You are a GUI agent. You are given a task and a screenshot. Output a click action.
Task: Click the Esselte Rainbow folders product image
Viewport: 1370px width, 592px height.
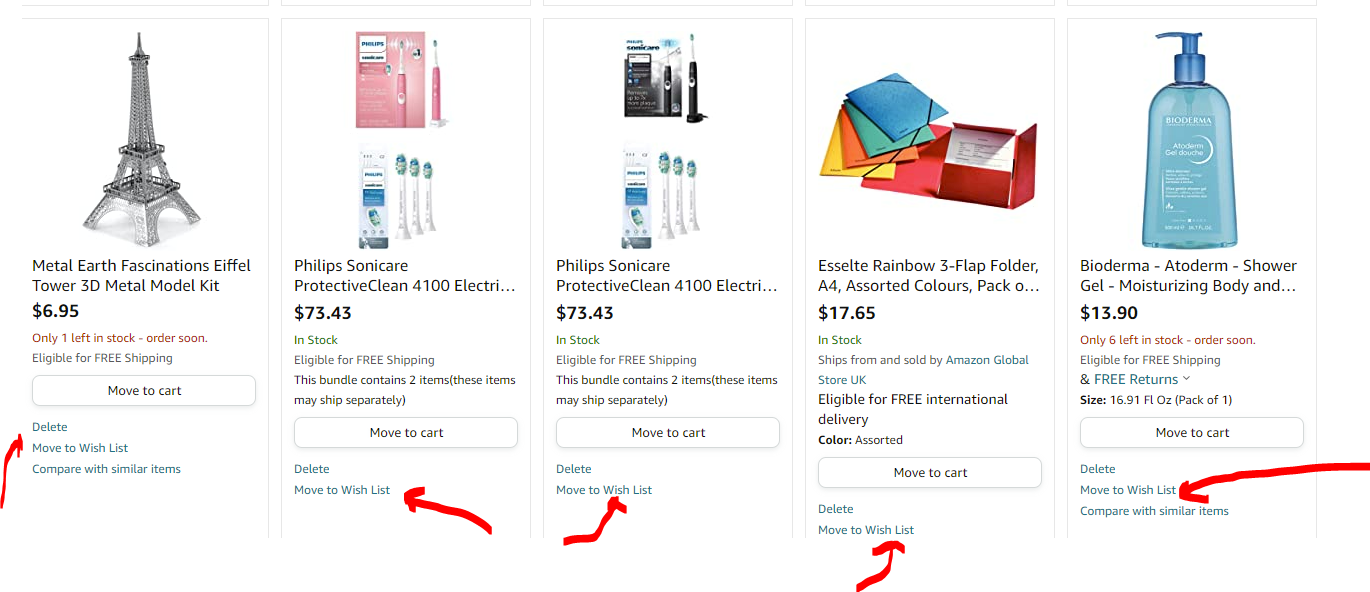928,140
